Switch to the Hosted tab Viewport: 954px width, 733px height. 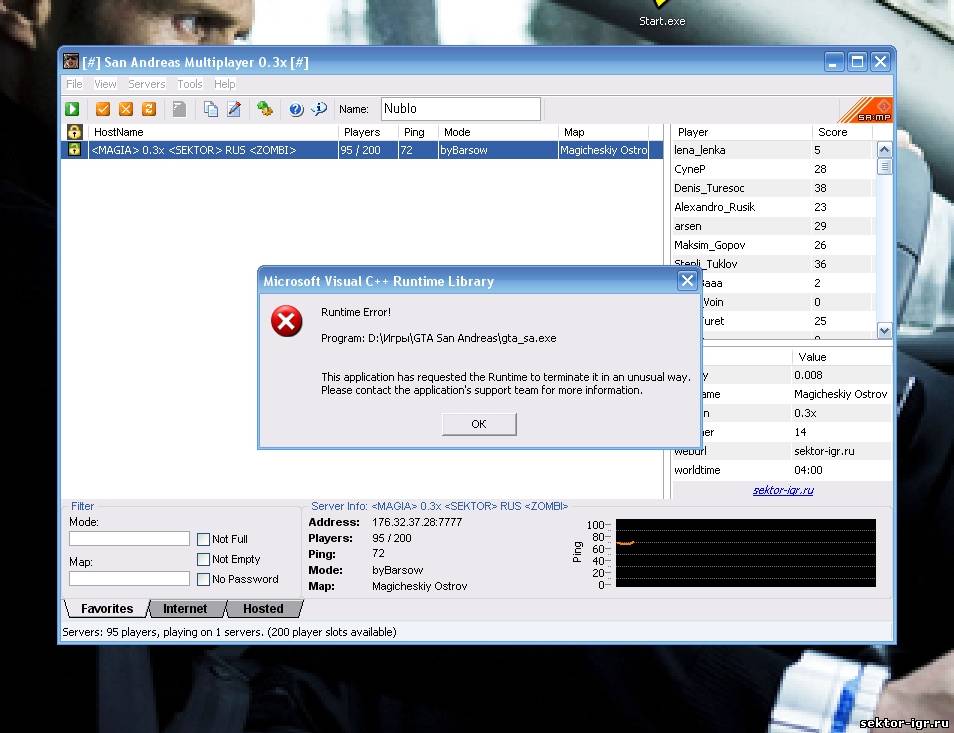click(x=263, y=608)
